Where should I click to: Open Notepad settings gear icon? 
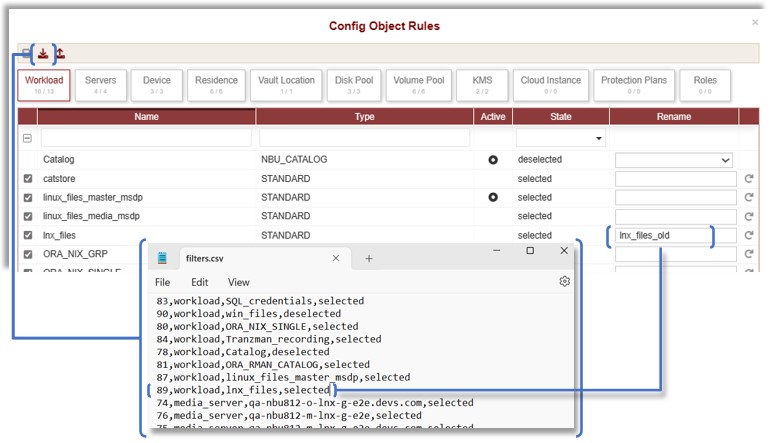pyautogui.click(x=564, y=282)
